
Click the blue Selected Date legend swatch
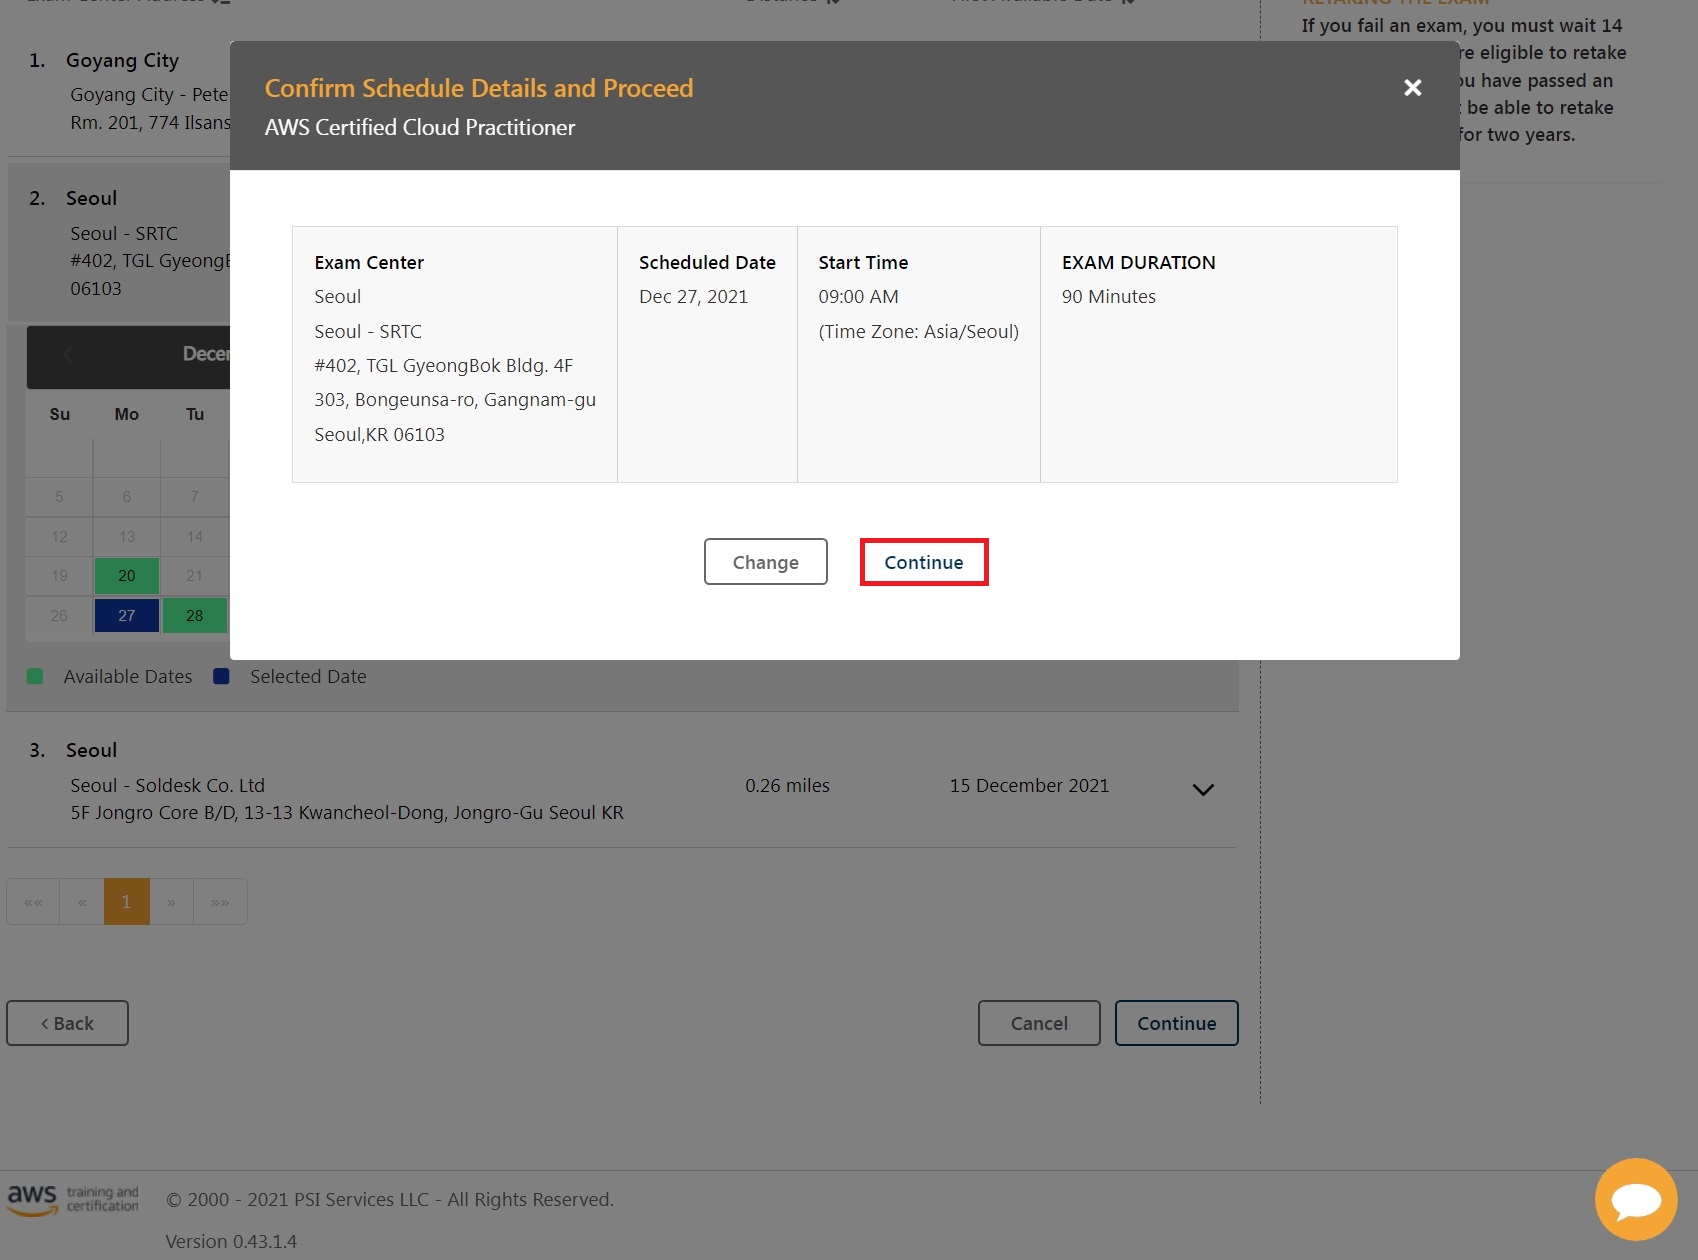tap(222, 677)
